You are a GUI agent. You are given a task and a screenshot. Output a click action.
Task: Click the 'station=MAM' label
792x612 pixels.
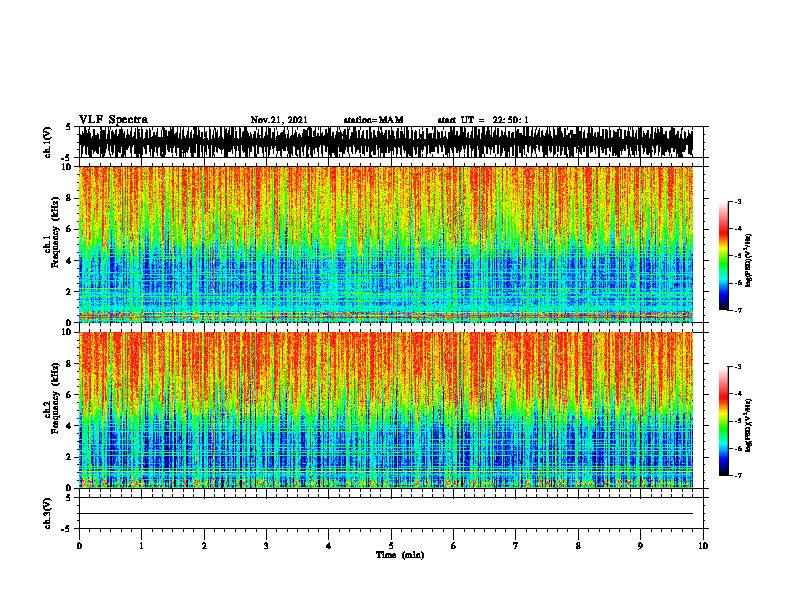pyautogui.click(x=373, y=120)
